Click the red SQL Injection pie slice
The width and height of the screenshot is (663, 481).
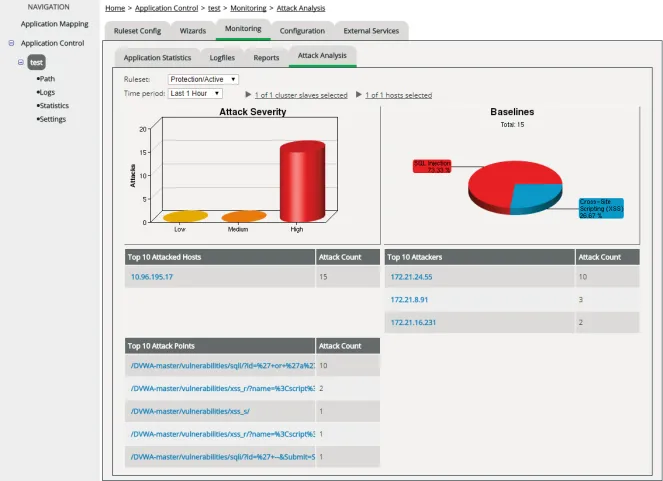(x=497, y=180)
